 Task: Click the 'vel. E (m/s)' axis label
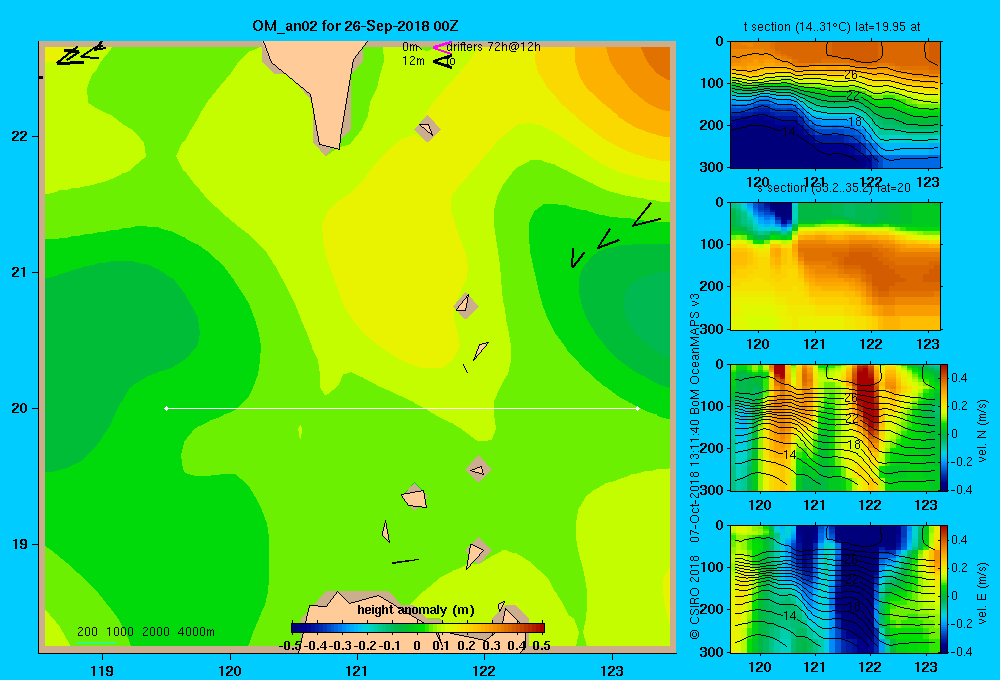983,593
